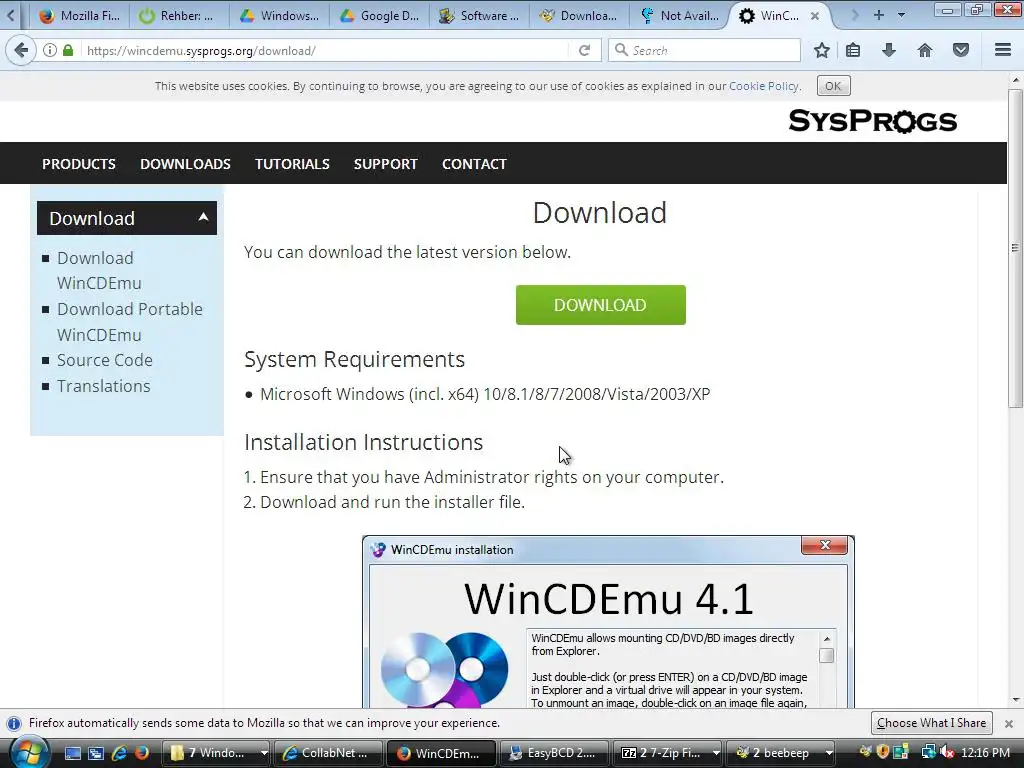Switch to CollabNet taskbar window
Viewport: 1024px width, 768px height.
click(328, 753)
